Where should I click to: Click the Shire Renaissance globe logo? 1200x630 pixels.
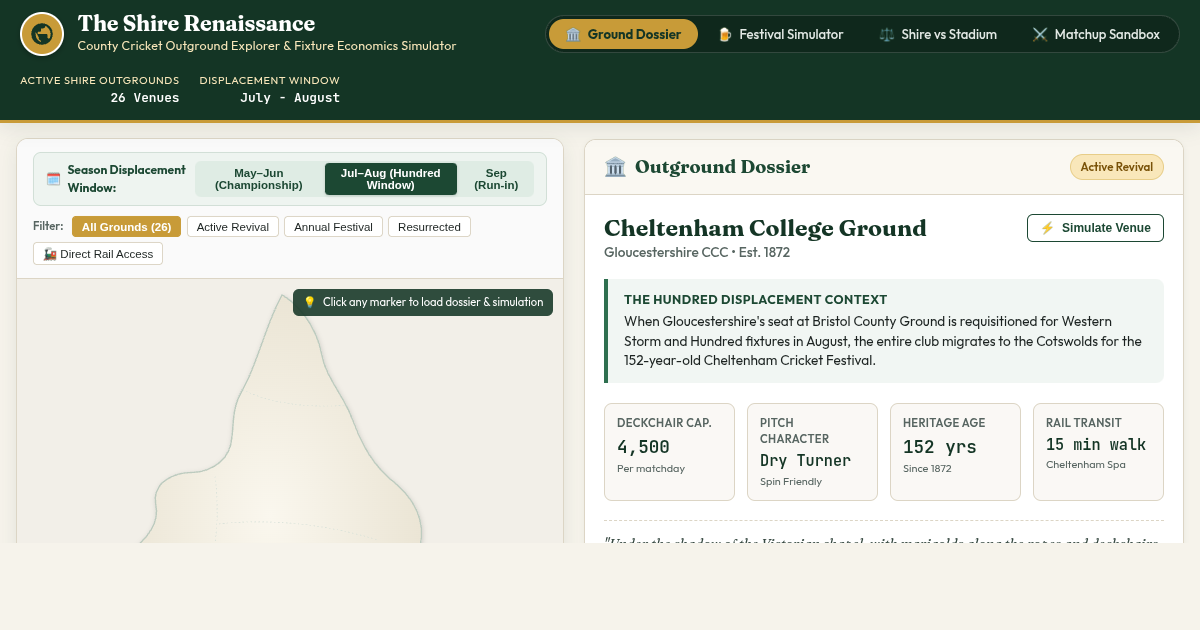42,34
